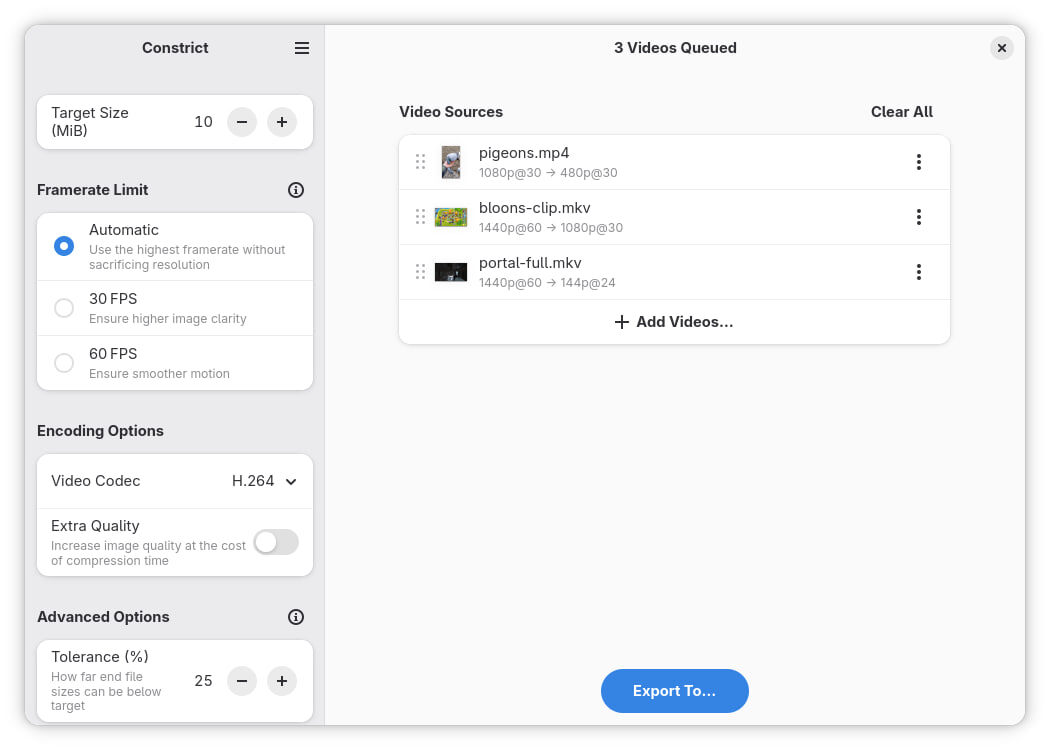Click drag handle for pigeons.mp4

421,162
